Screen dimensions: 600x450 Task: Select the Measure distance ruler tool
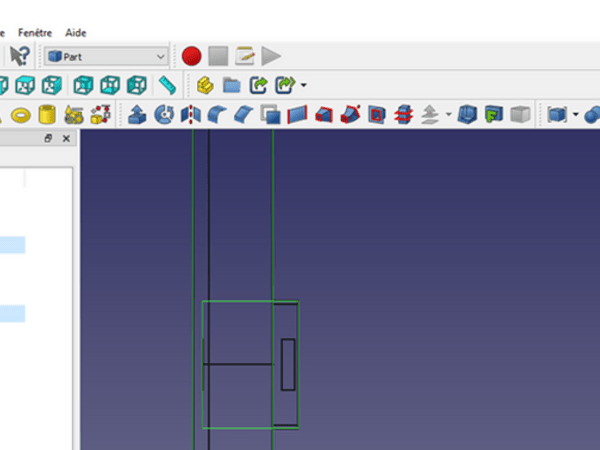(167, 85)
